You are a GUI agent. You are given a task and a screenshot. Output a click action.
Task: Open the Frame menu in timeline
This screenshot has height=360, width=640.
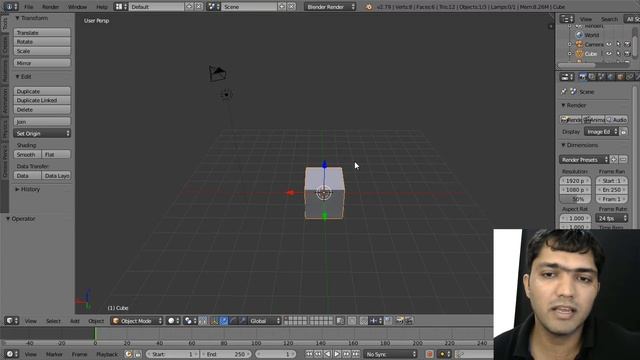[79, 354]
